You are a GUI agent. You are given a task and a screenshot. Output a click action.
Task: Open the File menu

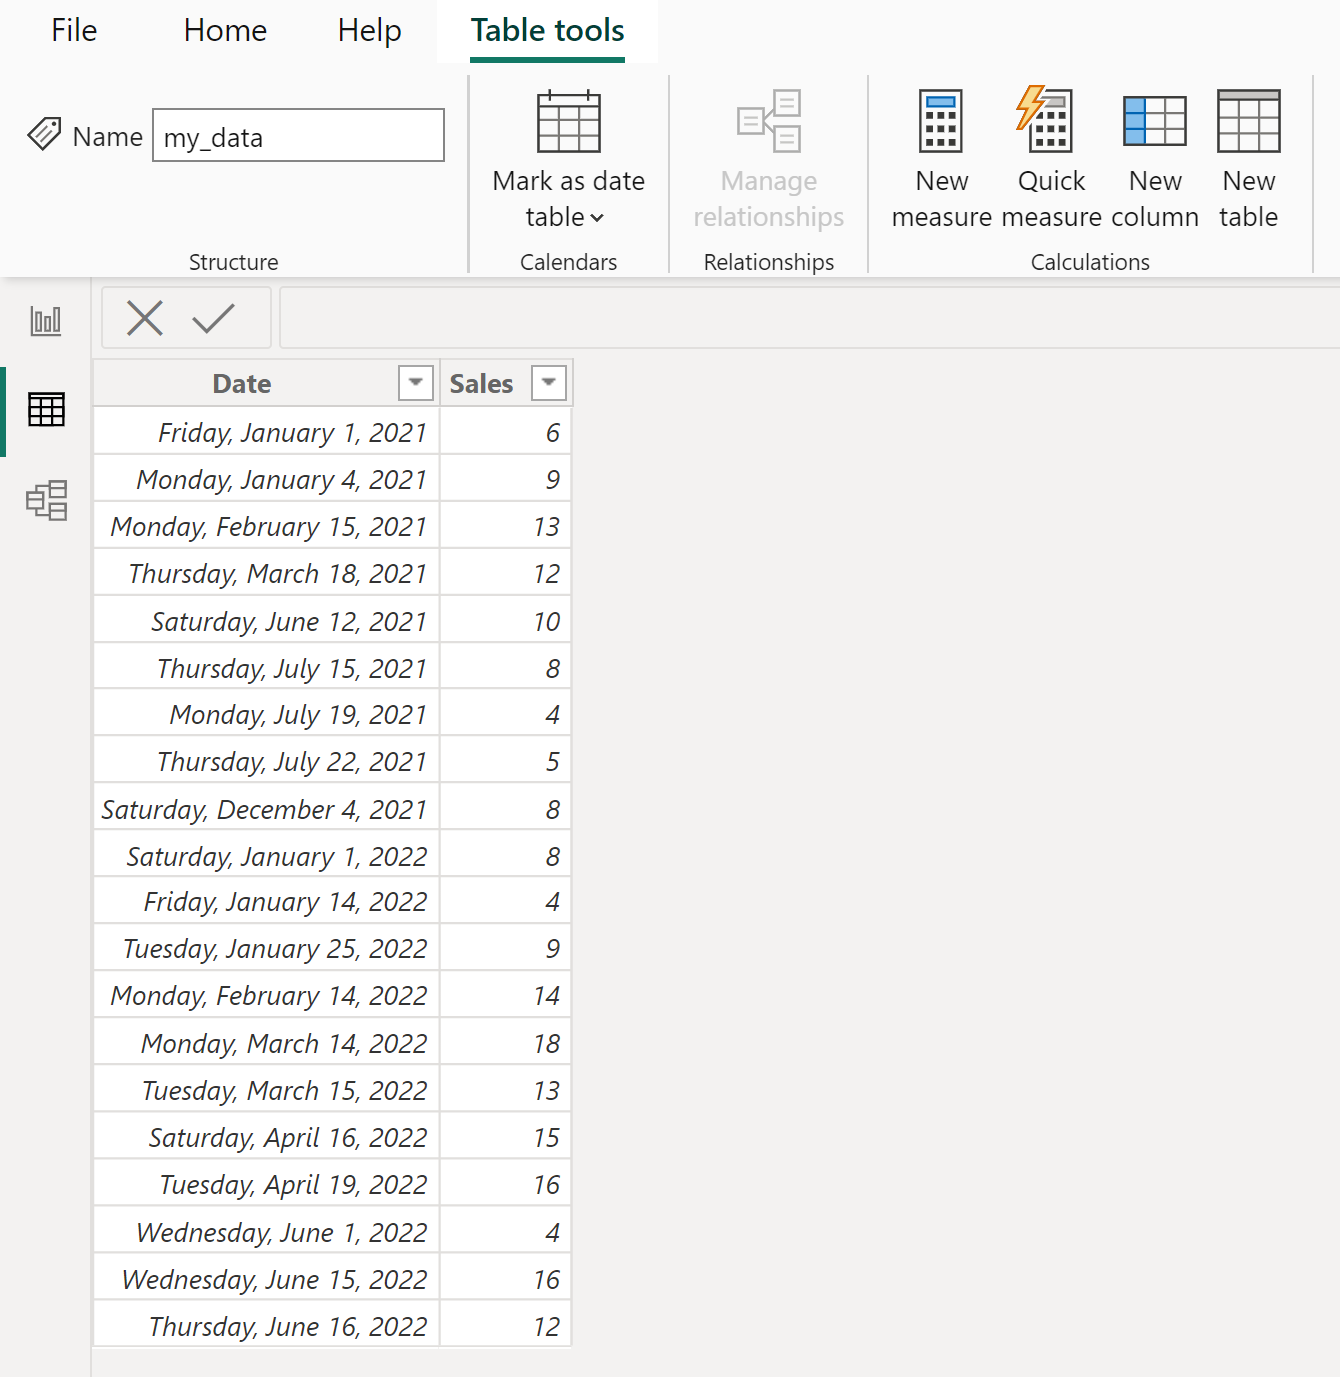click(x=74, y=31)
